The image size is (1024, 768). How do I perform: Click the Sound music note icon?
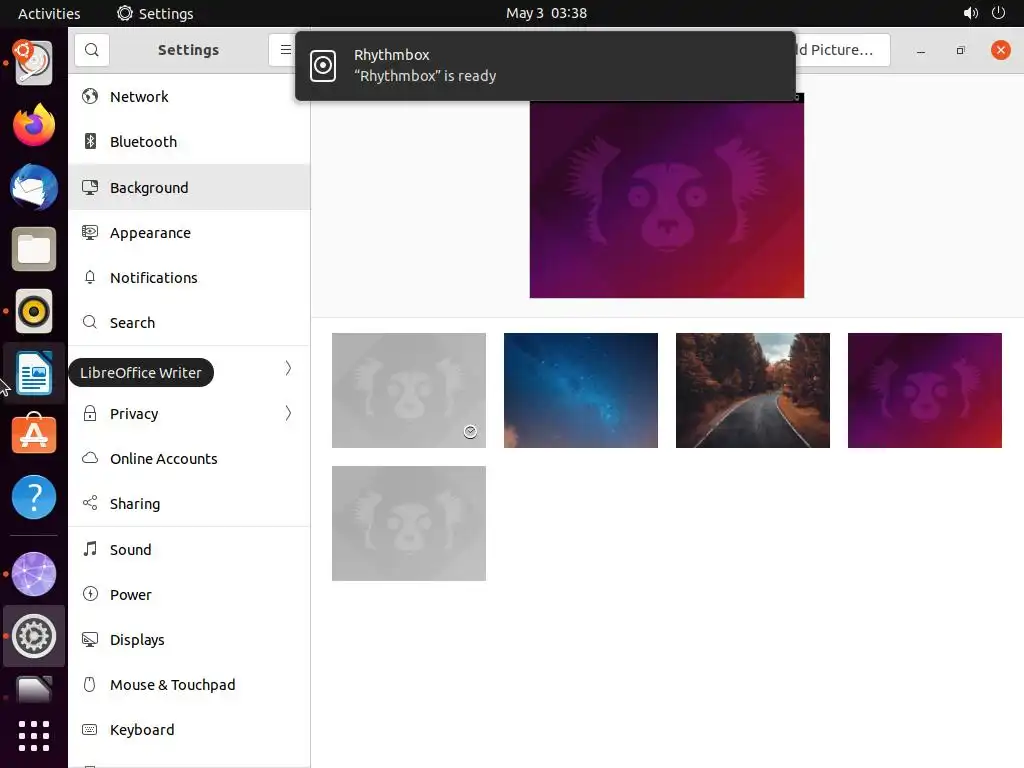(90, 549)
